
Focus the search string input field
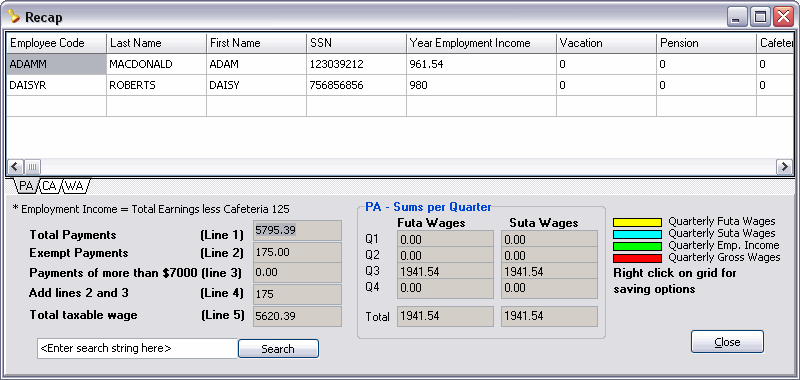click(137, 349)
